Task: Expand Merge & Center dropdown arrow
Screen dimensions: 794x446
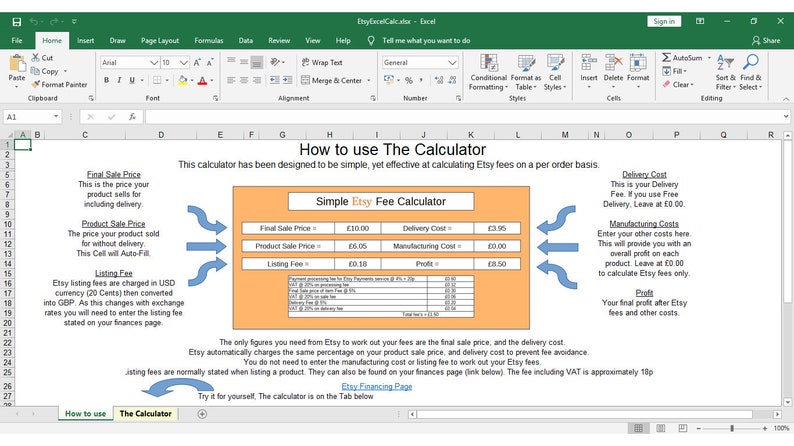Action: pos(369,80)
